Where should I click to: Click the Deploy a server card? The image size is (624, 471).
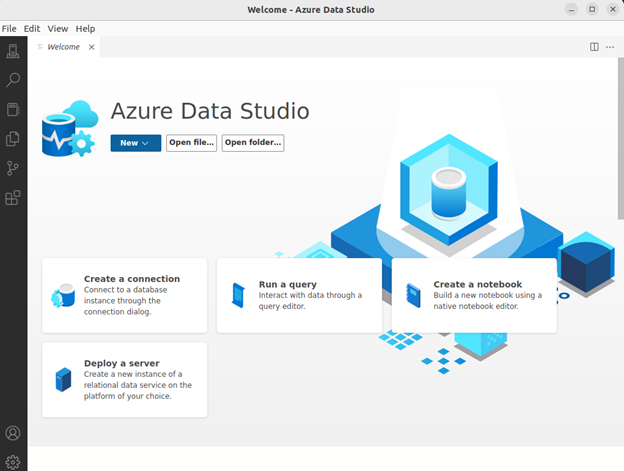(125, 380)
